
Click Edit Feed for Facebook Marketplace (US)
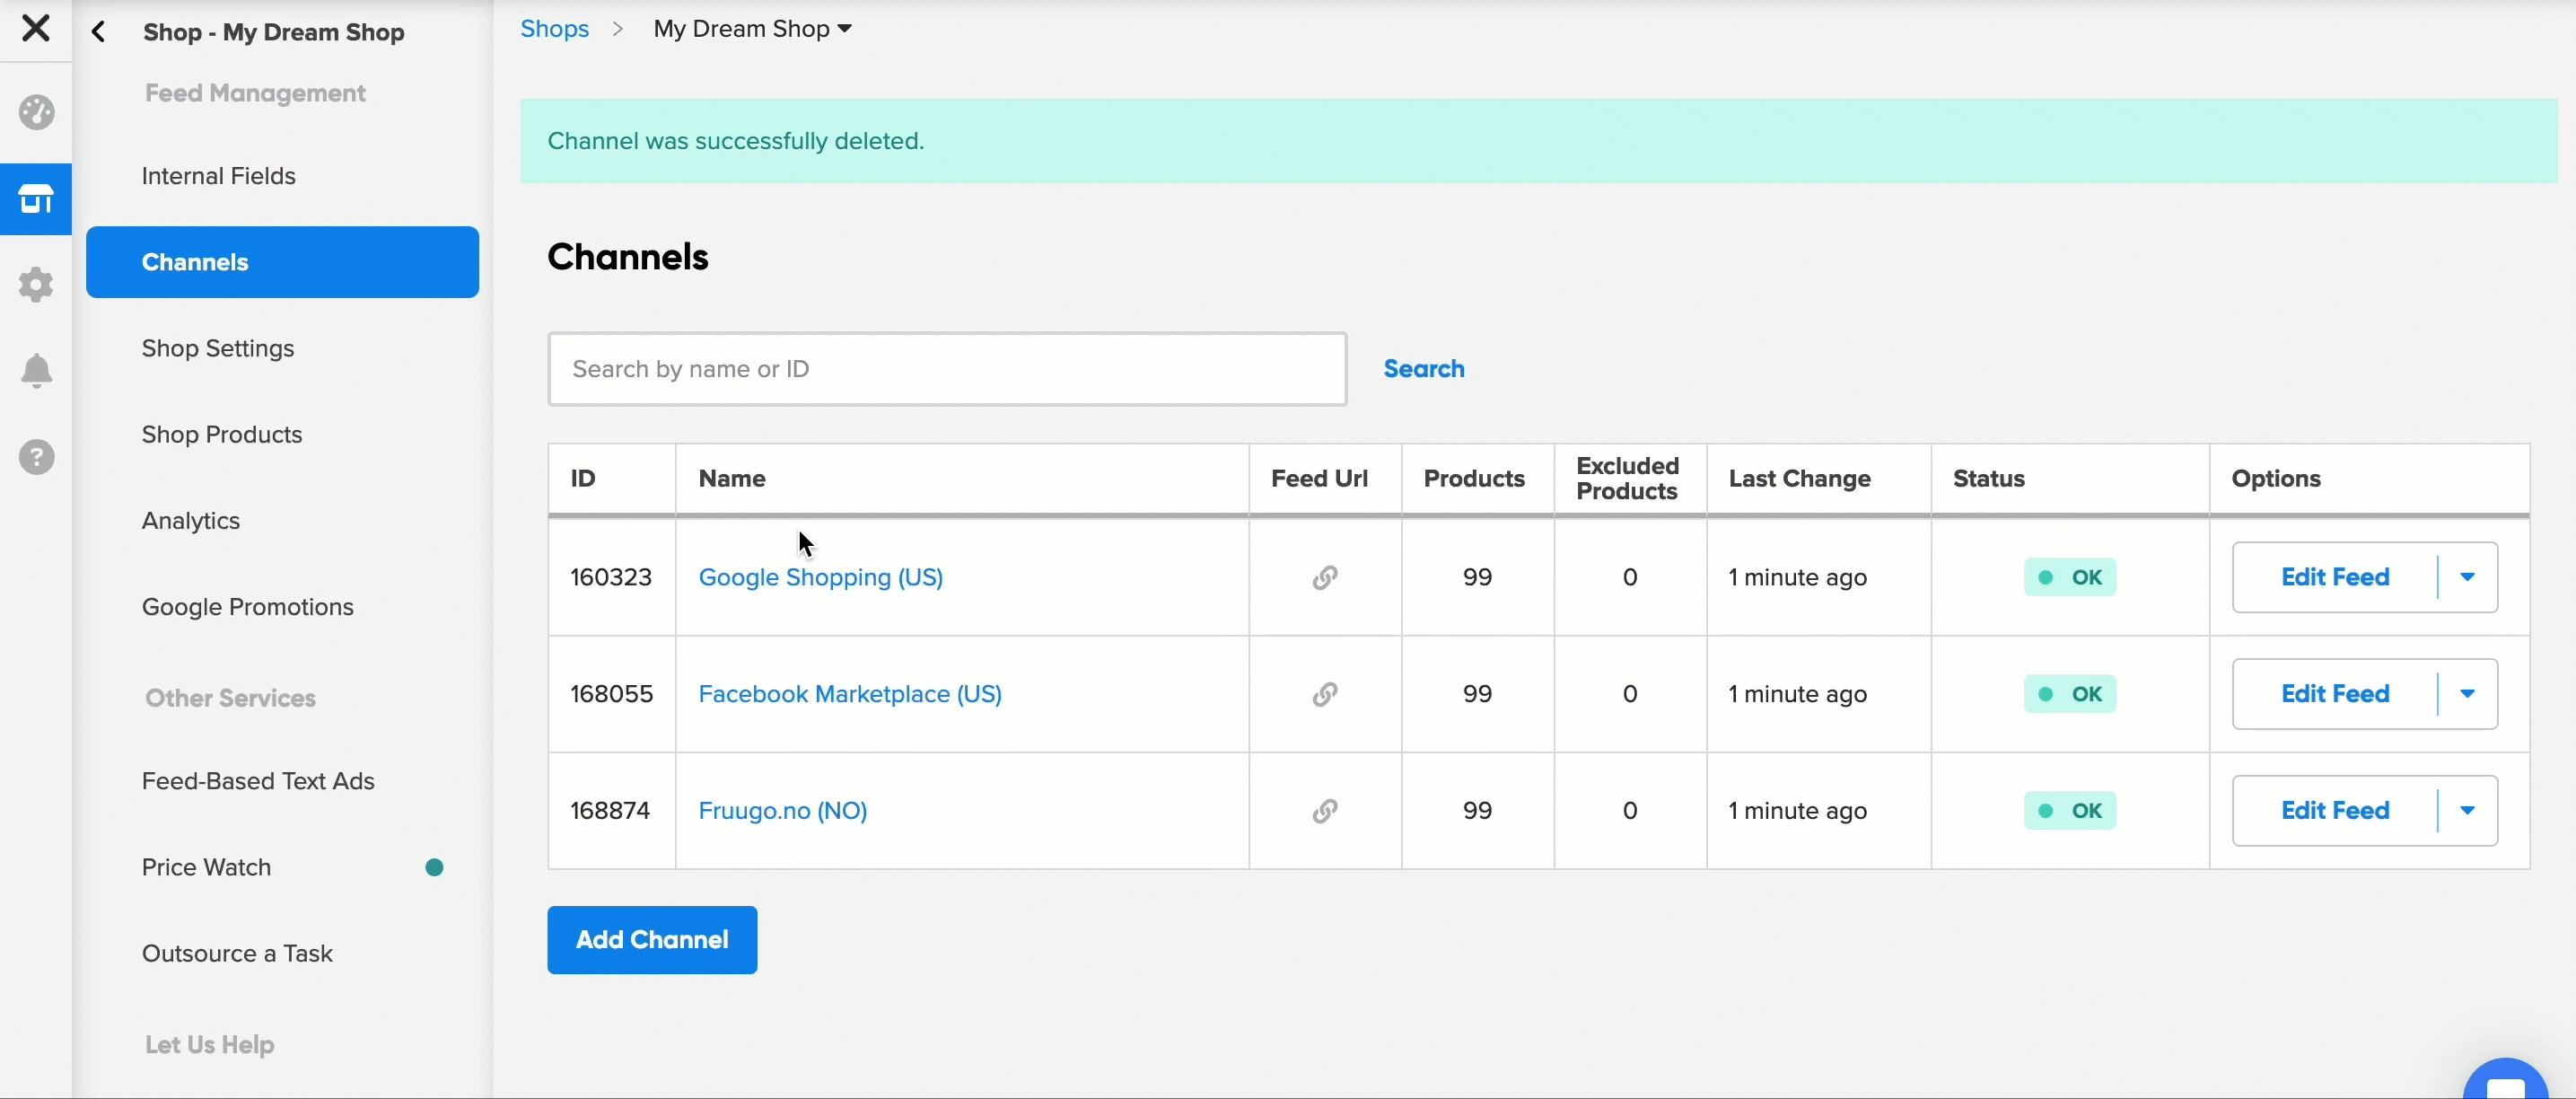click(2335, 694)
